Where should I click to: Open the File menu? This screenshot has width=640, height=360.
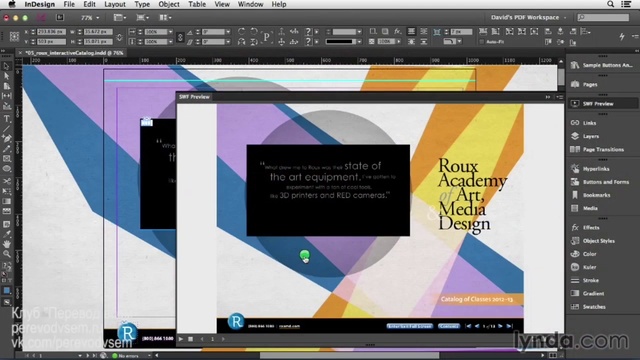pyautogui.click(x=69, y=4)
